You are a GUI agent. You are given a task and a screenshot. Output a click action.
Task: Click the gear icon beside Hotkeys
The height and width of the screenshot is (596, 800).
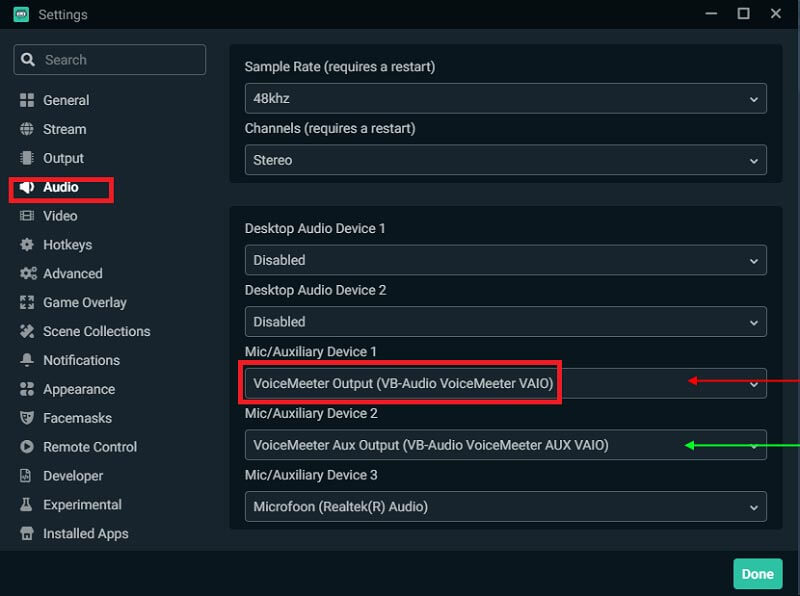coord(27,245)
